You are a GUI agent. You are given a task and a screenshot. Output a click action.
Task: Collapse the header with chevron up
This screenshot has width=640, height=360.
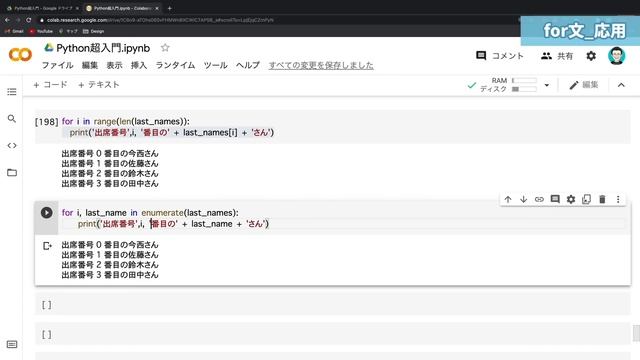tap(621, 85)
